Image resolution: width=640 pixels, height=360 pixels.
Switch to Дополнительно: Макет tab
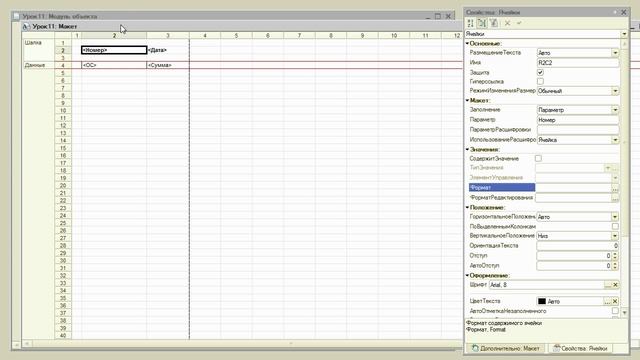click(x=506, y=349)
